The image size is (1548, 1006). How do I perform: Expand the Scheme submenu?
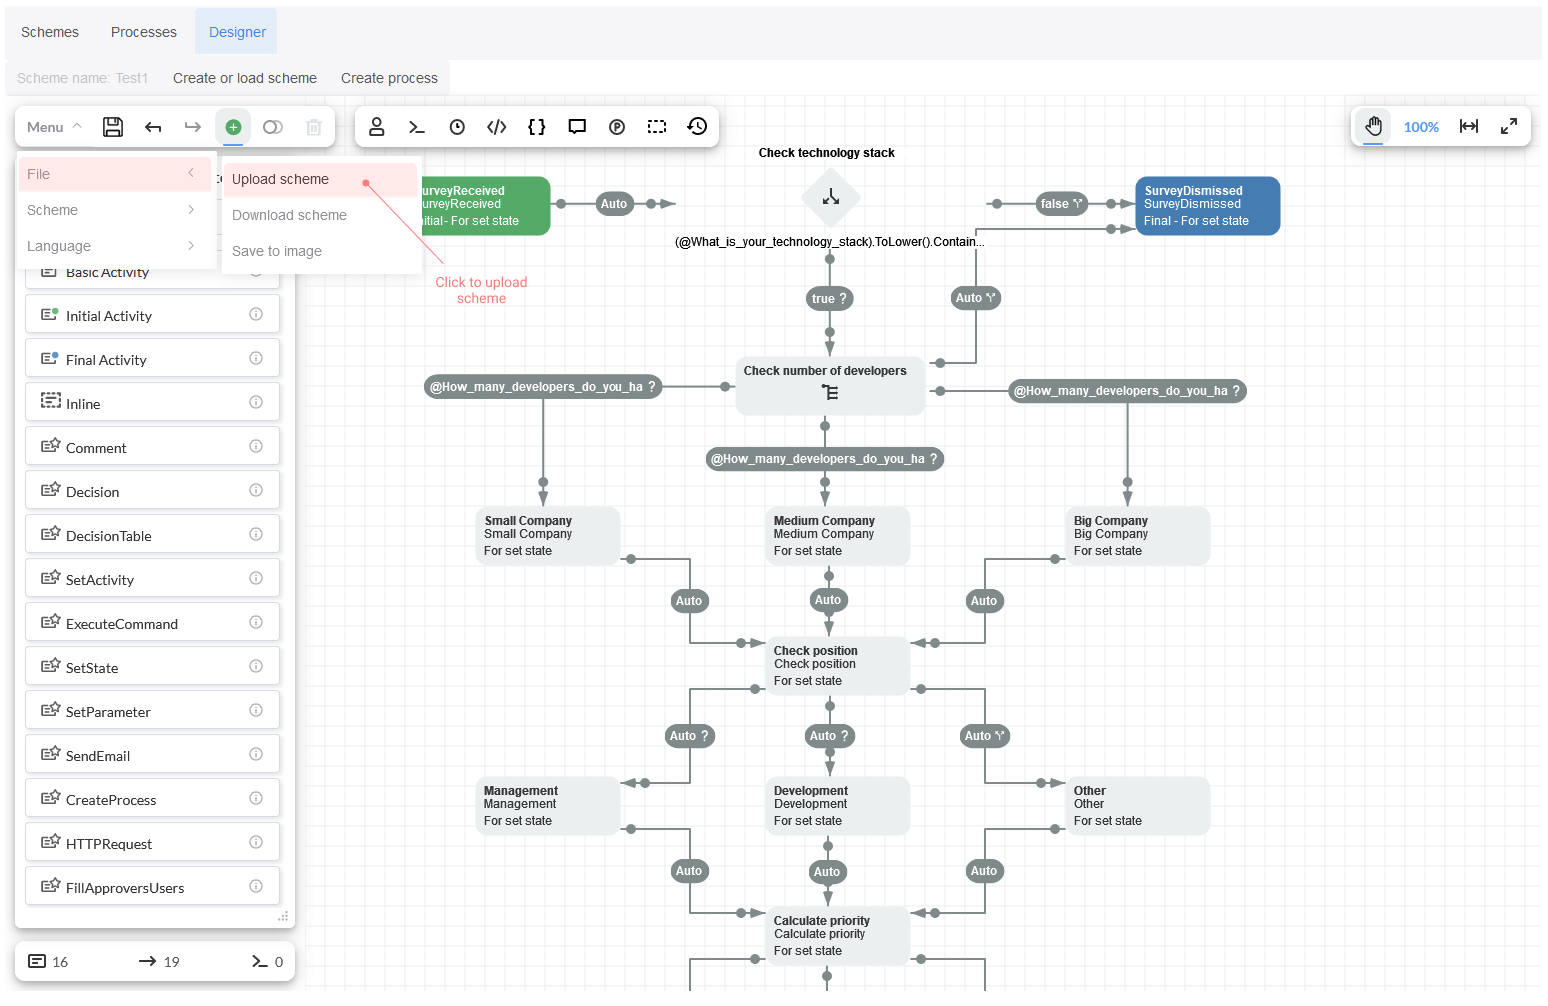coord(115,210)
